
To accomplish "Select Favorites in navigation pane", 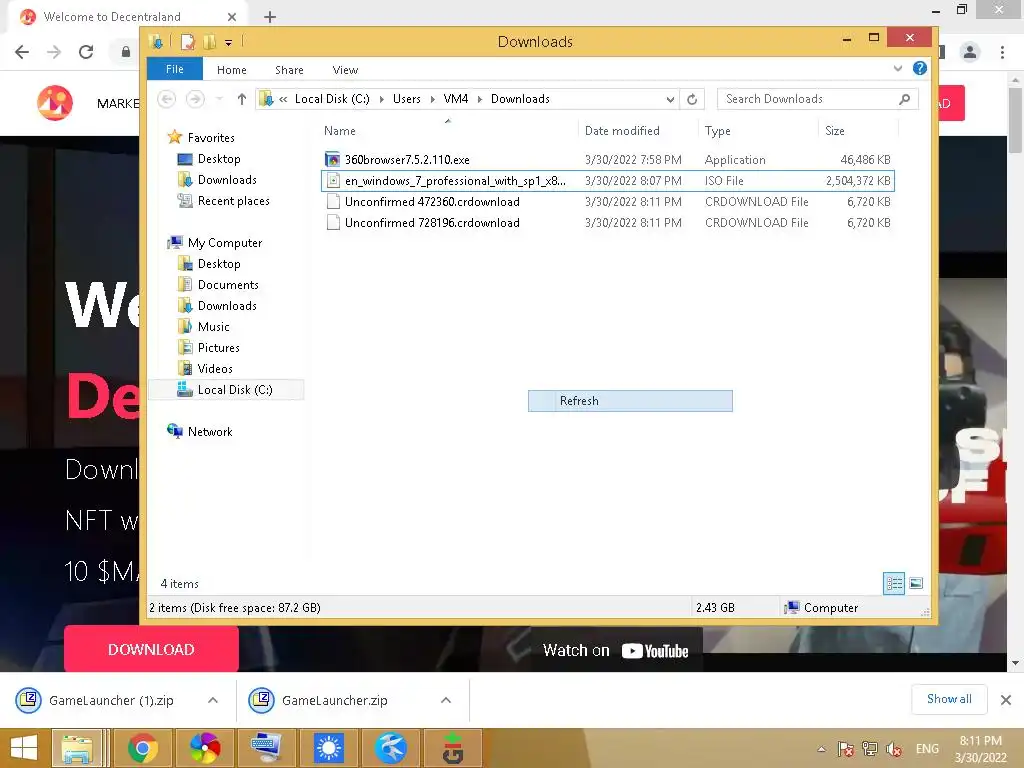I will point(210,138).
